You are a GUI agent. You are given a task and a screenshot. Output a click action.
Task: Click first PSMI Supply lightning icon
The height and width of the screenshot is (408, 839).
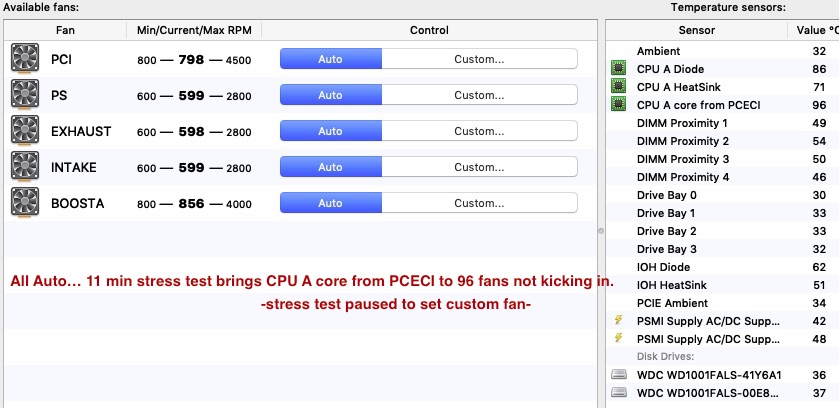619,320
